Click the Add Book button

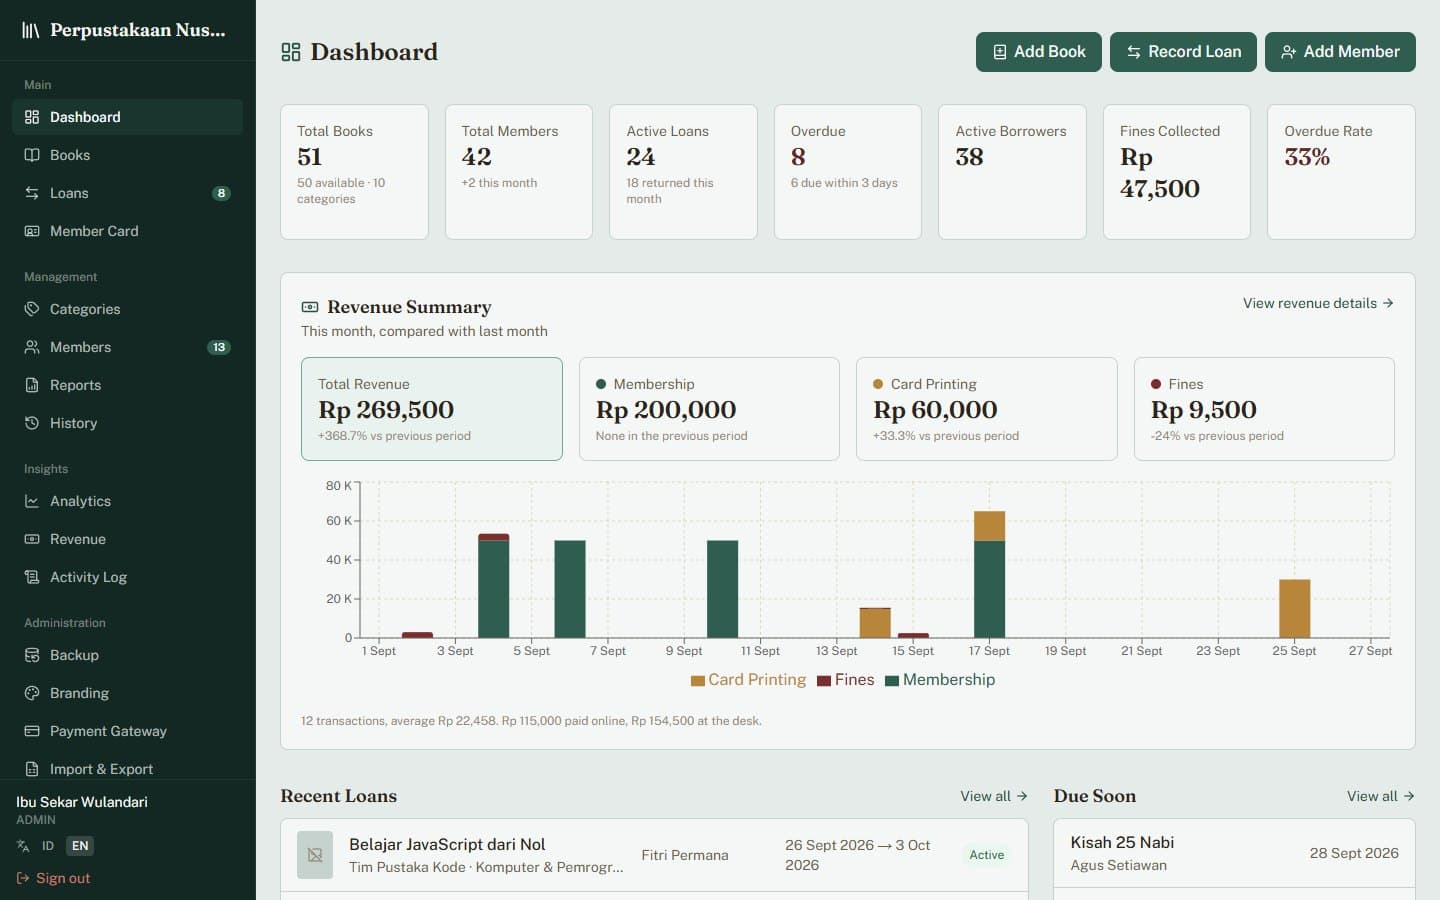1039,52
